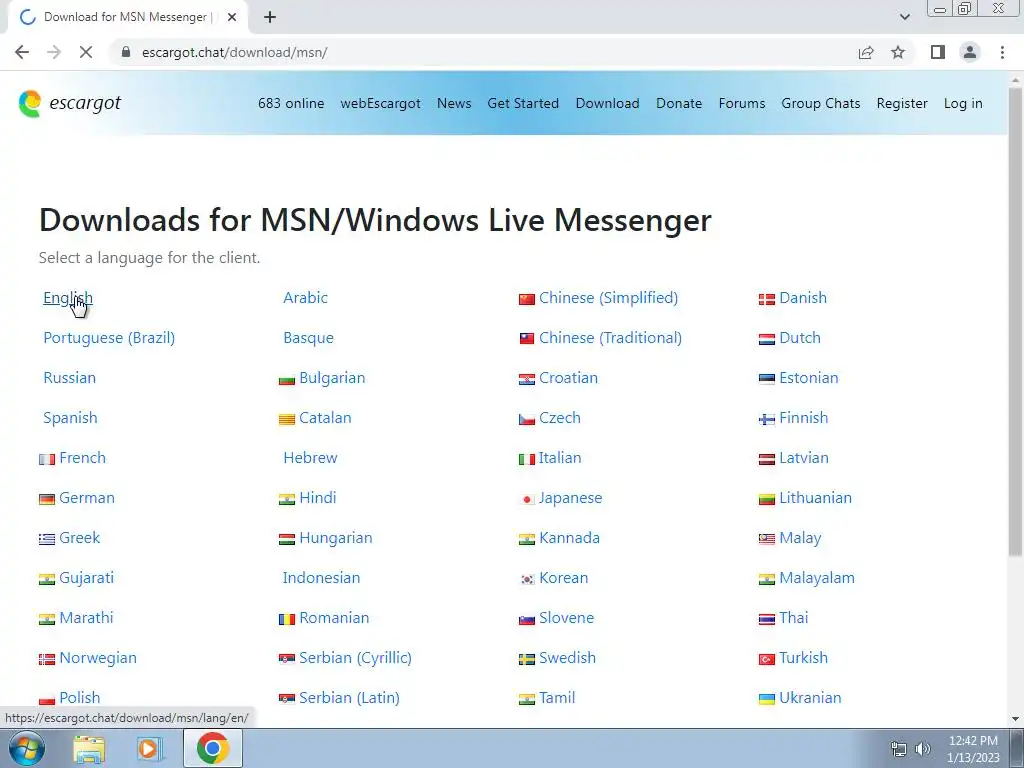The image size is (1024, 768).
Task: Select the Malayalam language link
Action: pos(817,577)
